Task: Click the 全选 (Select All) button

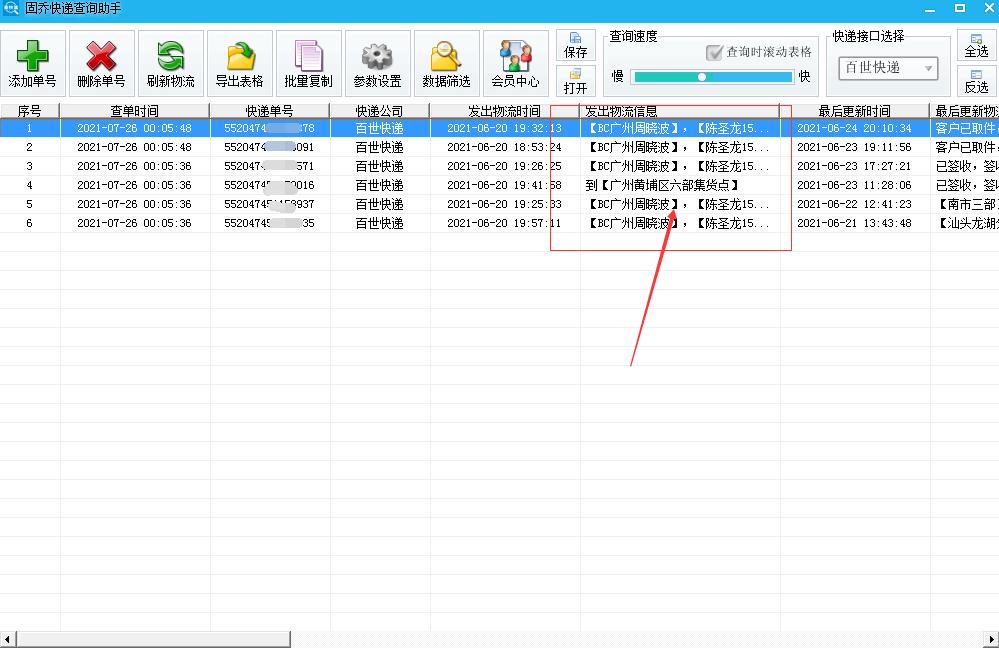Action: 975,47
